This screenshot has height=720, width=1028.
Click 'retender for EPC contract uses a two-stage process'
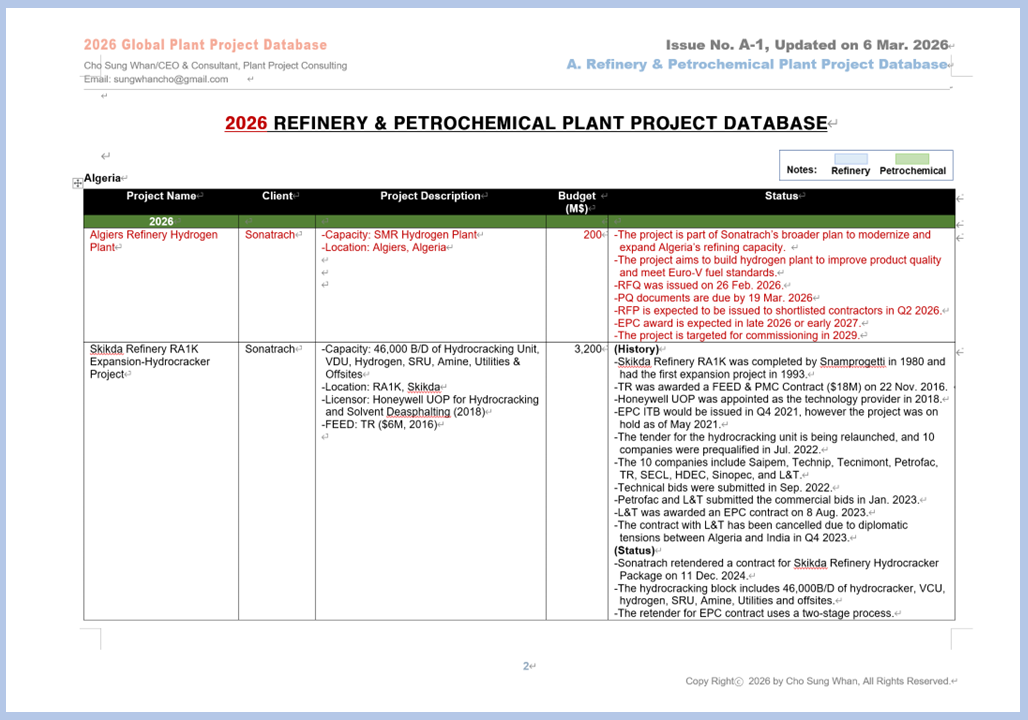(x=754, y=614)
